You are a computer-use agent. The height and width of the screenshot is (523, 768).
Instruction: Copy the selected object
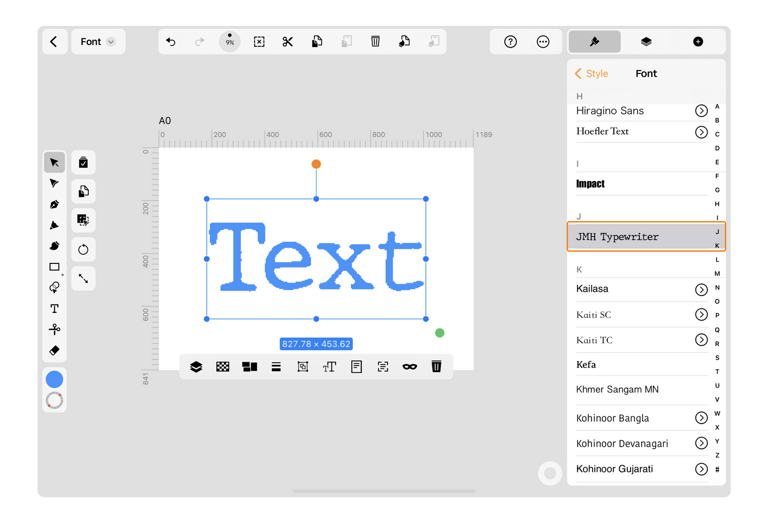tap(317, 42)
